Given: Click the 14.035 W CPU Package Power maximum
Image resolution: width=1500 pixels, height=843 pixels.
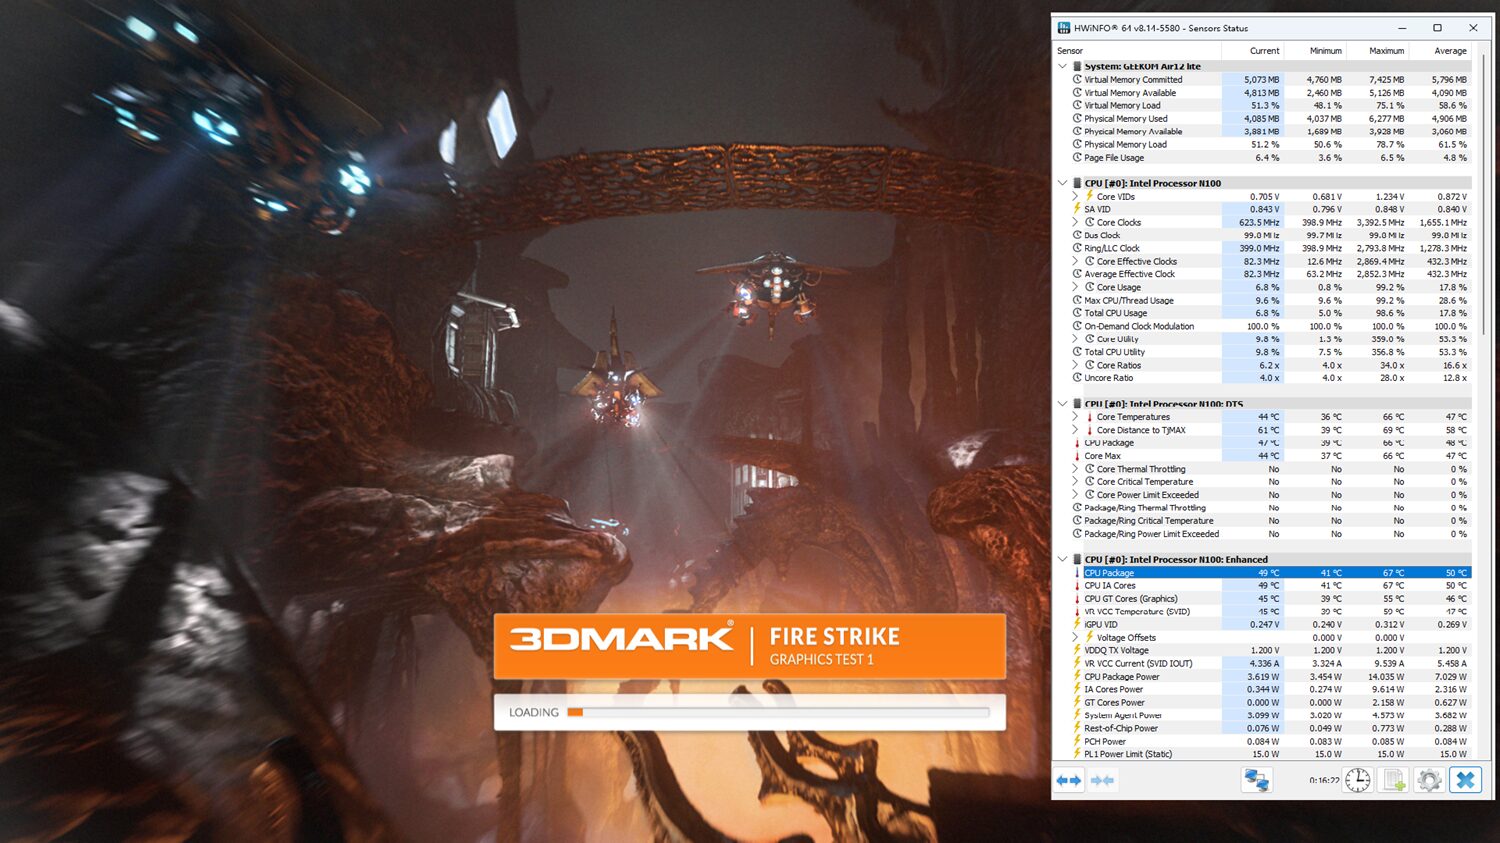Looking at the screenshot, I should pos(1386,677).
